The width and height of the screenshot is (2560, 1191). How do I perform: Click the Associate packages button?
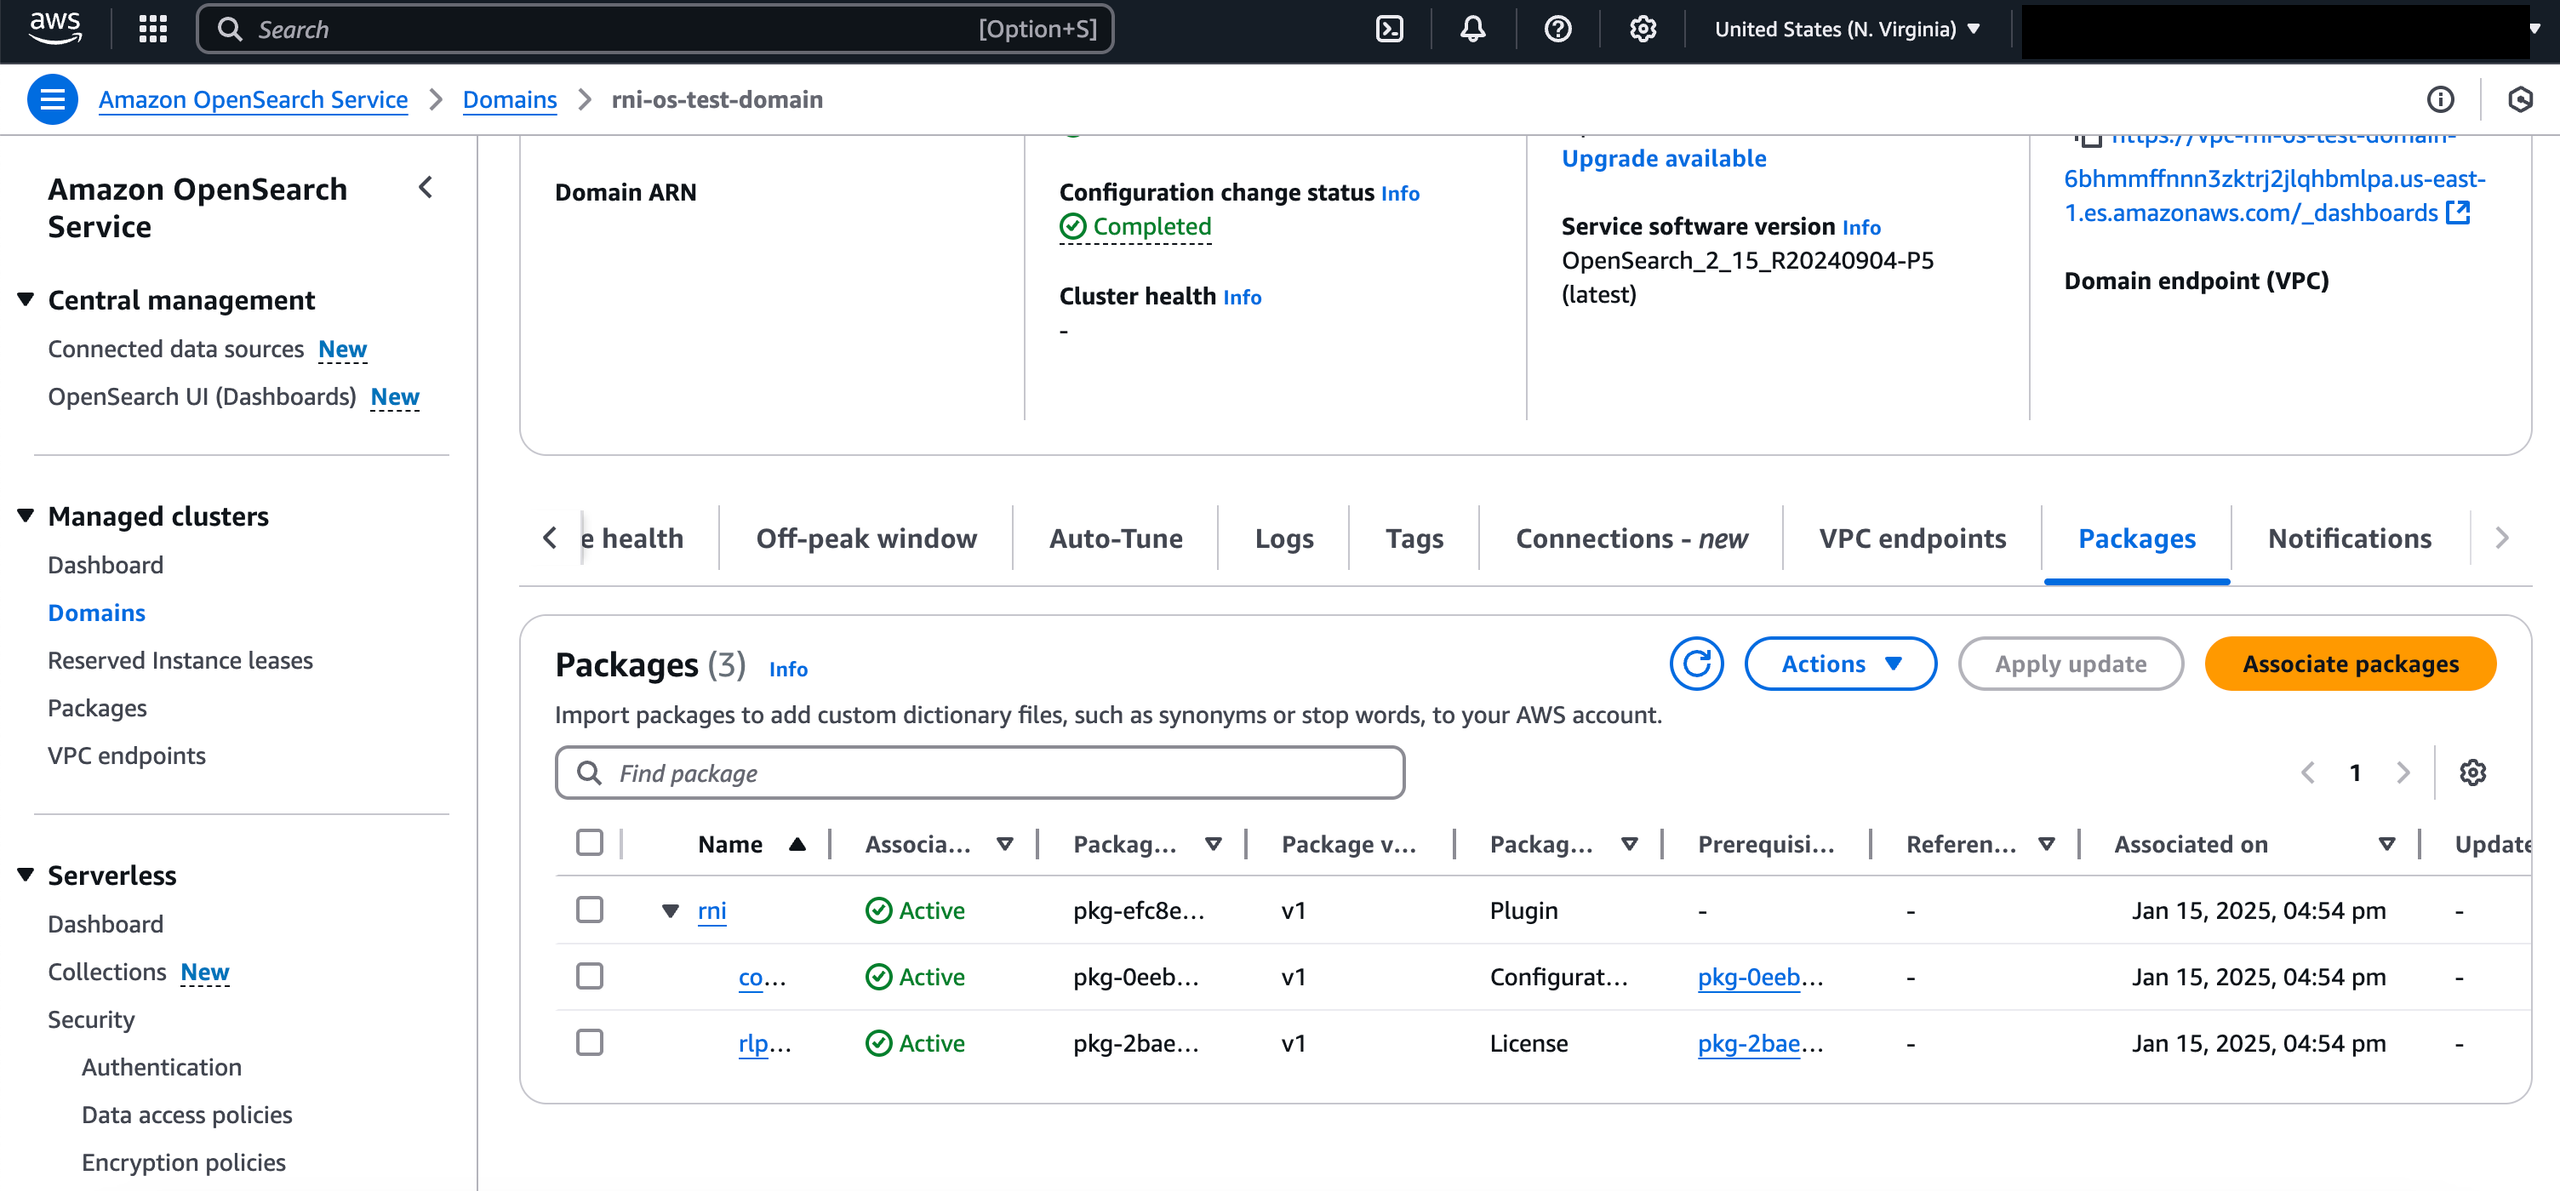[2350, 664]
